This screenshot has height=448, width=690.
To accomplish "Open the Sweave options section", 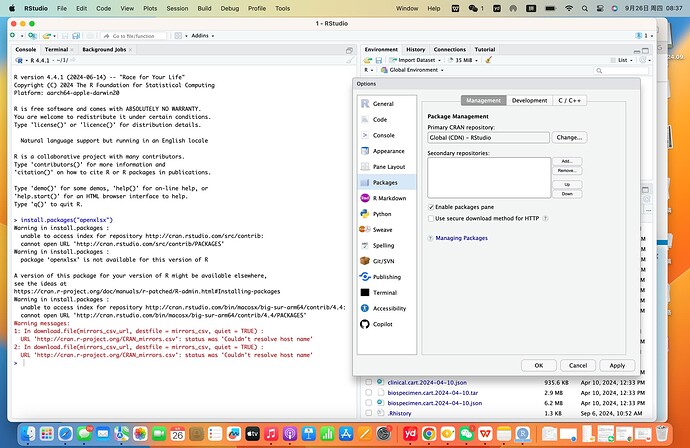I will coord(382,230).
